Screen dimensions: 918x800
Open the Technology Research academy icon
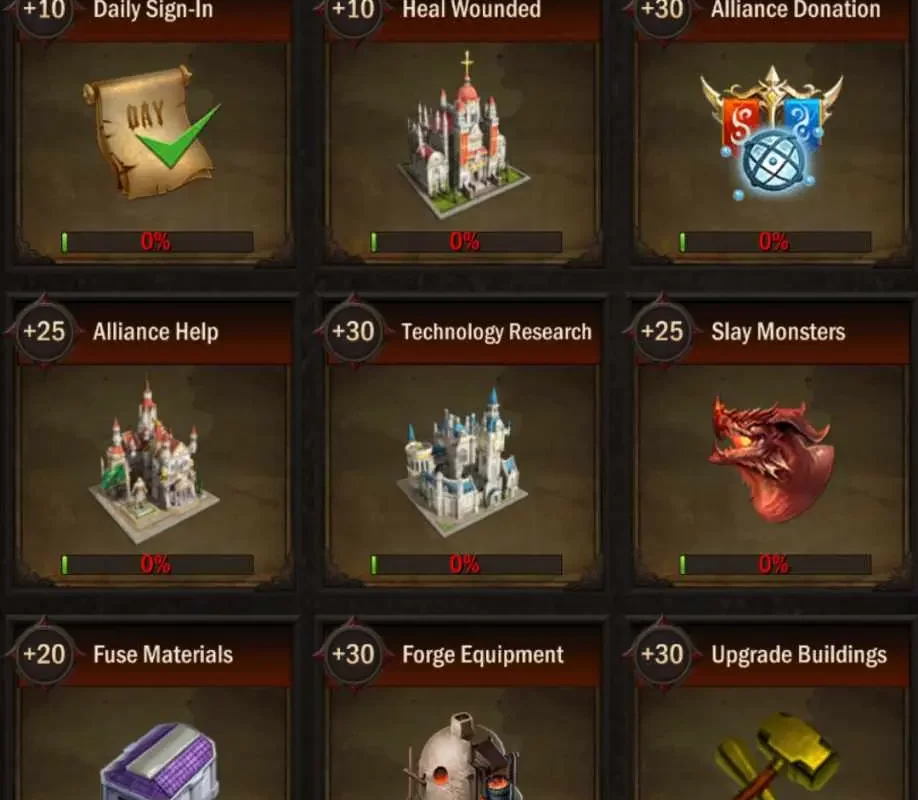pos(462,460)
